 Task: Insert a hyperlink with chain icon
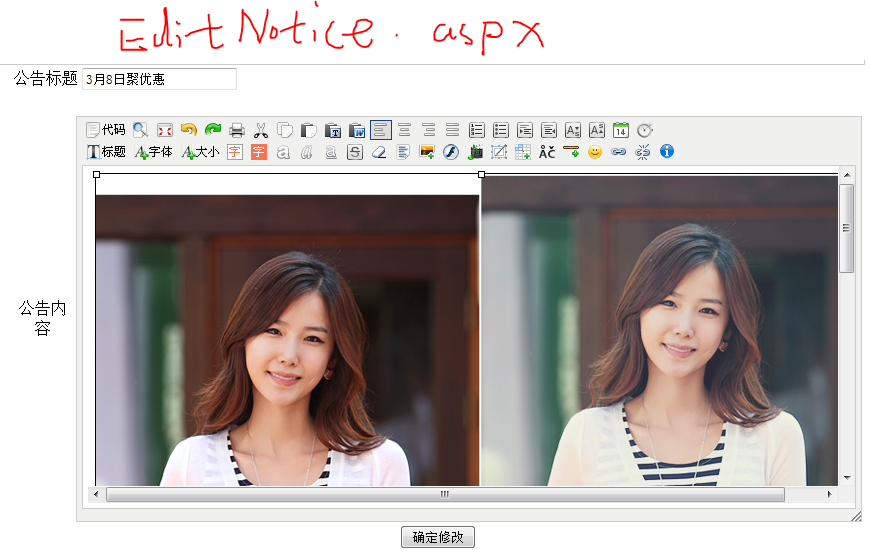618,152
